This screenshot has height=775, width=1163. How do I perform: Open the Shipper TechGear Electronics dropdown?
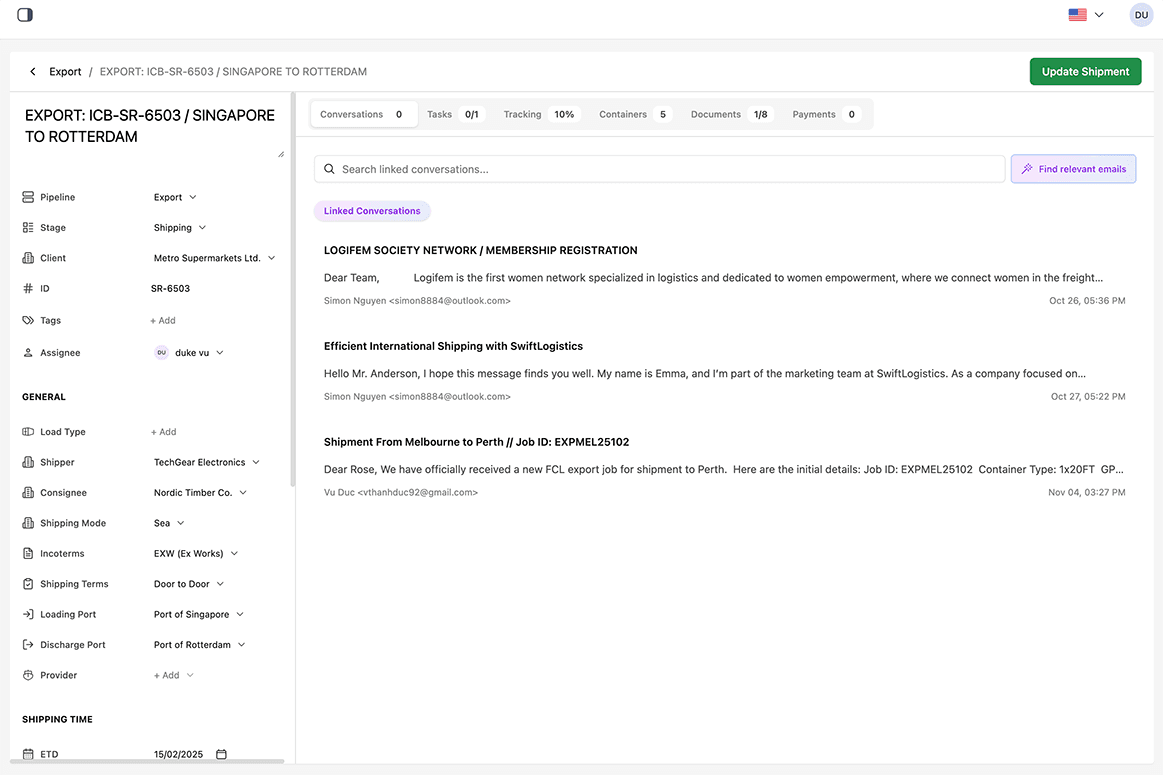pyautogui.click(x=207, y=462)
